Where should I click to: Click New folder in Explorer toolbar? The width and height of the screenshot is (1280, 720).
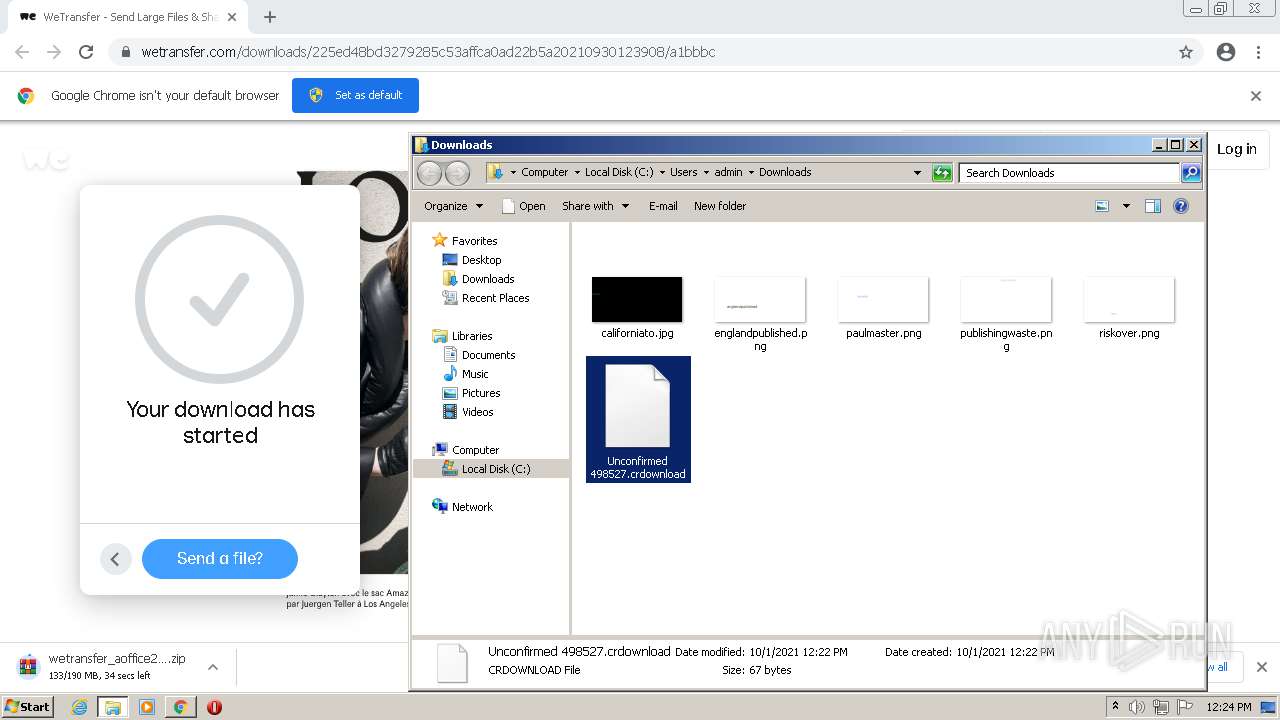point(720,206)
